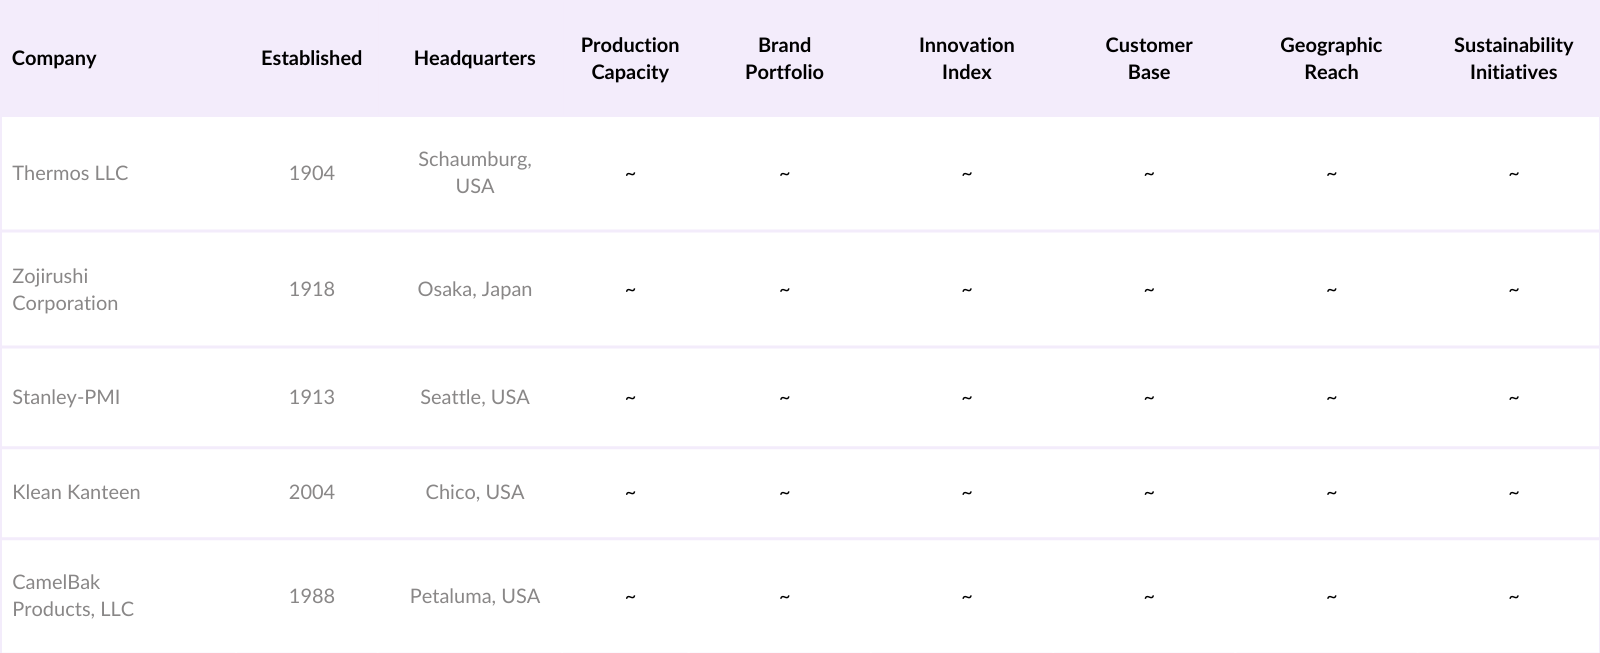This screenshot has height=653, width=1600.
Task: Select the Geographic Reach header
Action: (1330, 58)
